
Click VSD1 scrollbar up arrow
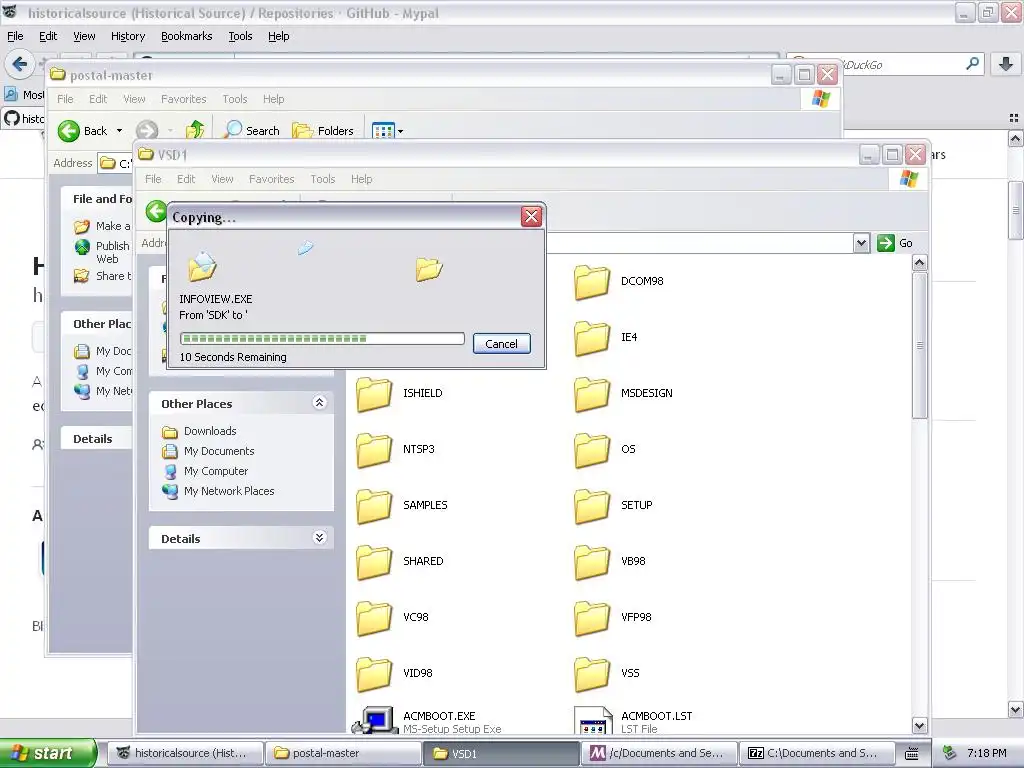(x=920, y=263)
